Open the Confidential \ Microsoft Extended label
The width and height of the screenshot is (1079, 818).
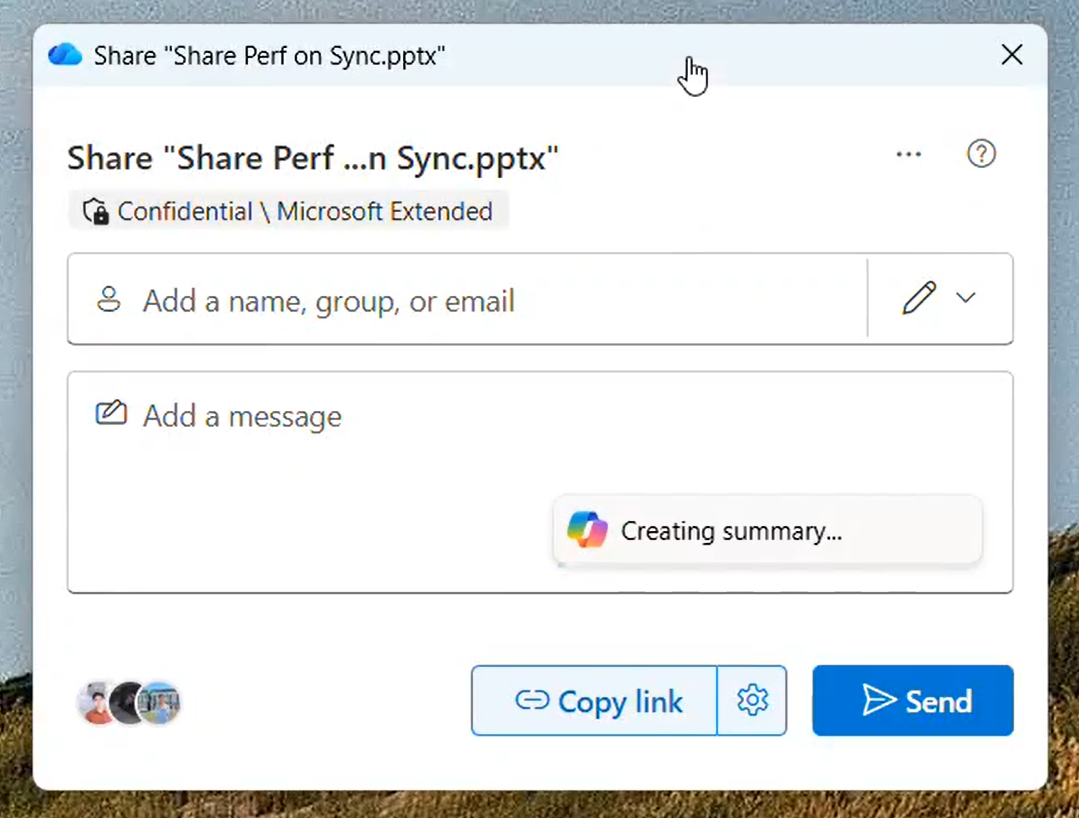tap(288, 211)
